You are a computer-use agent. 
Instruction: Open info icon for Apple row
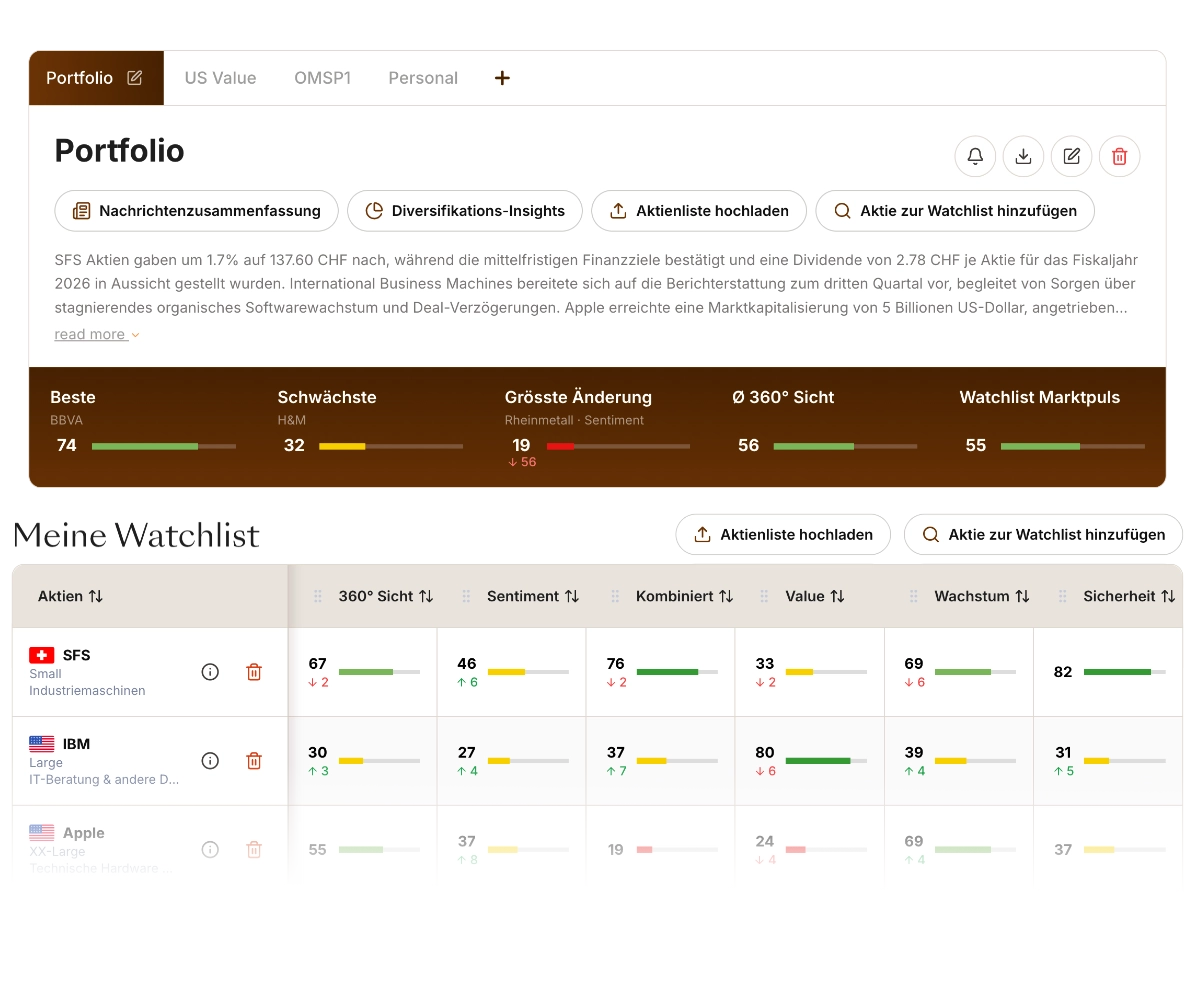point(210,850)
